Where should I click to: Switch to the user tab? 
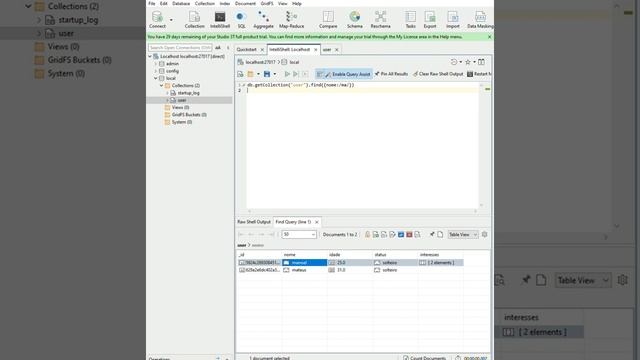327,49
